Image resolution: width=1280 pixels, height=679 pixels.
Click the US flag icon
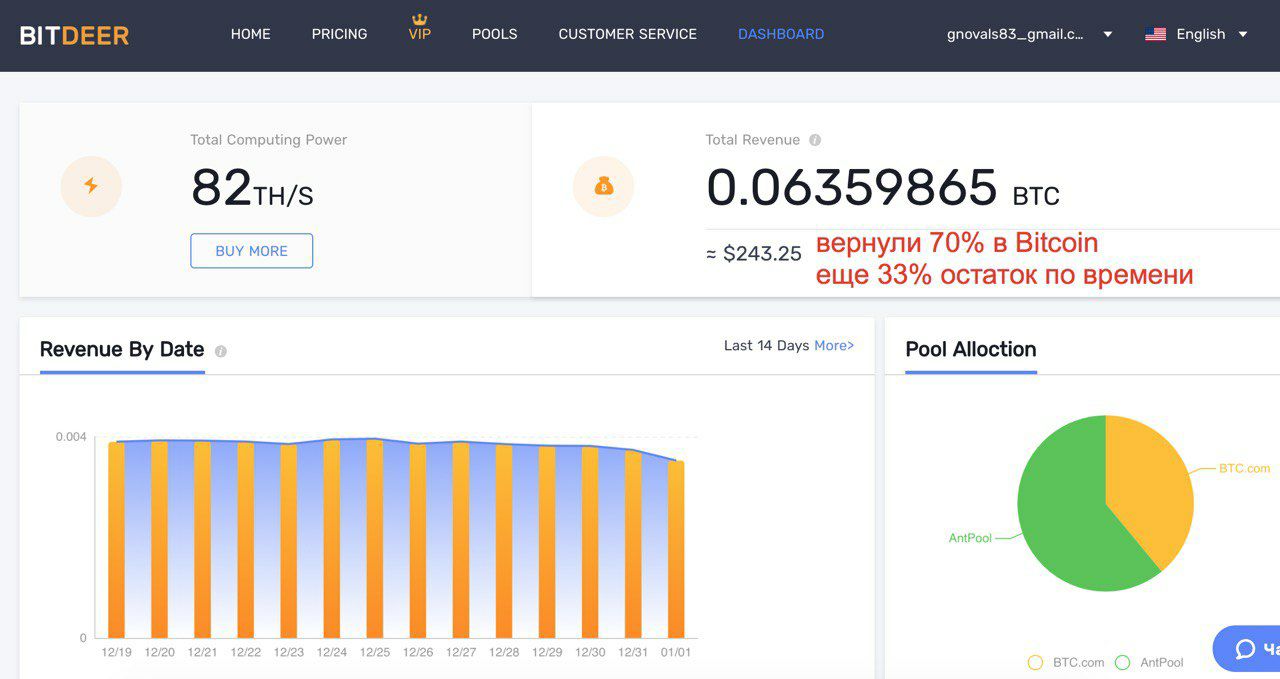[1155, 34]
